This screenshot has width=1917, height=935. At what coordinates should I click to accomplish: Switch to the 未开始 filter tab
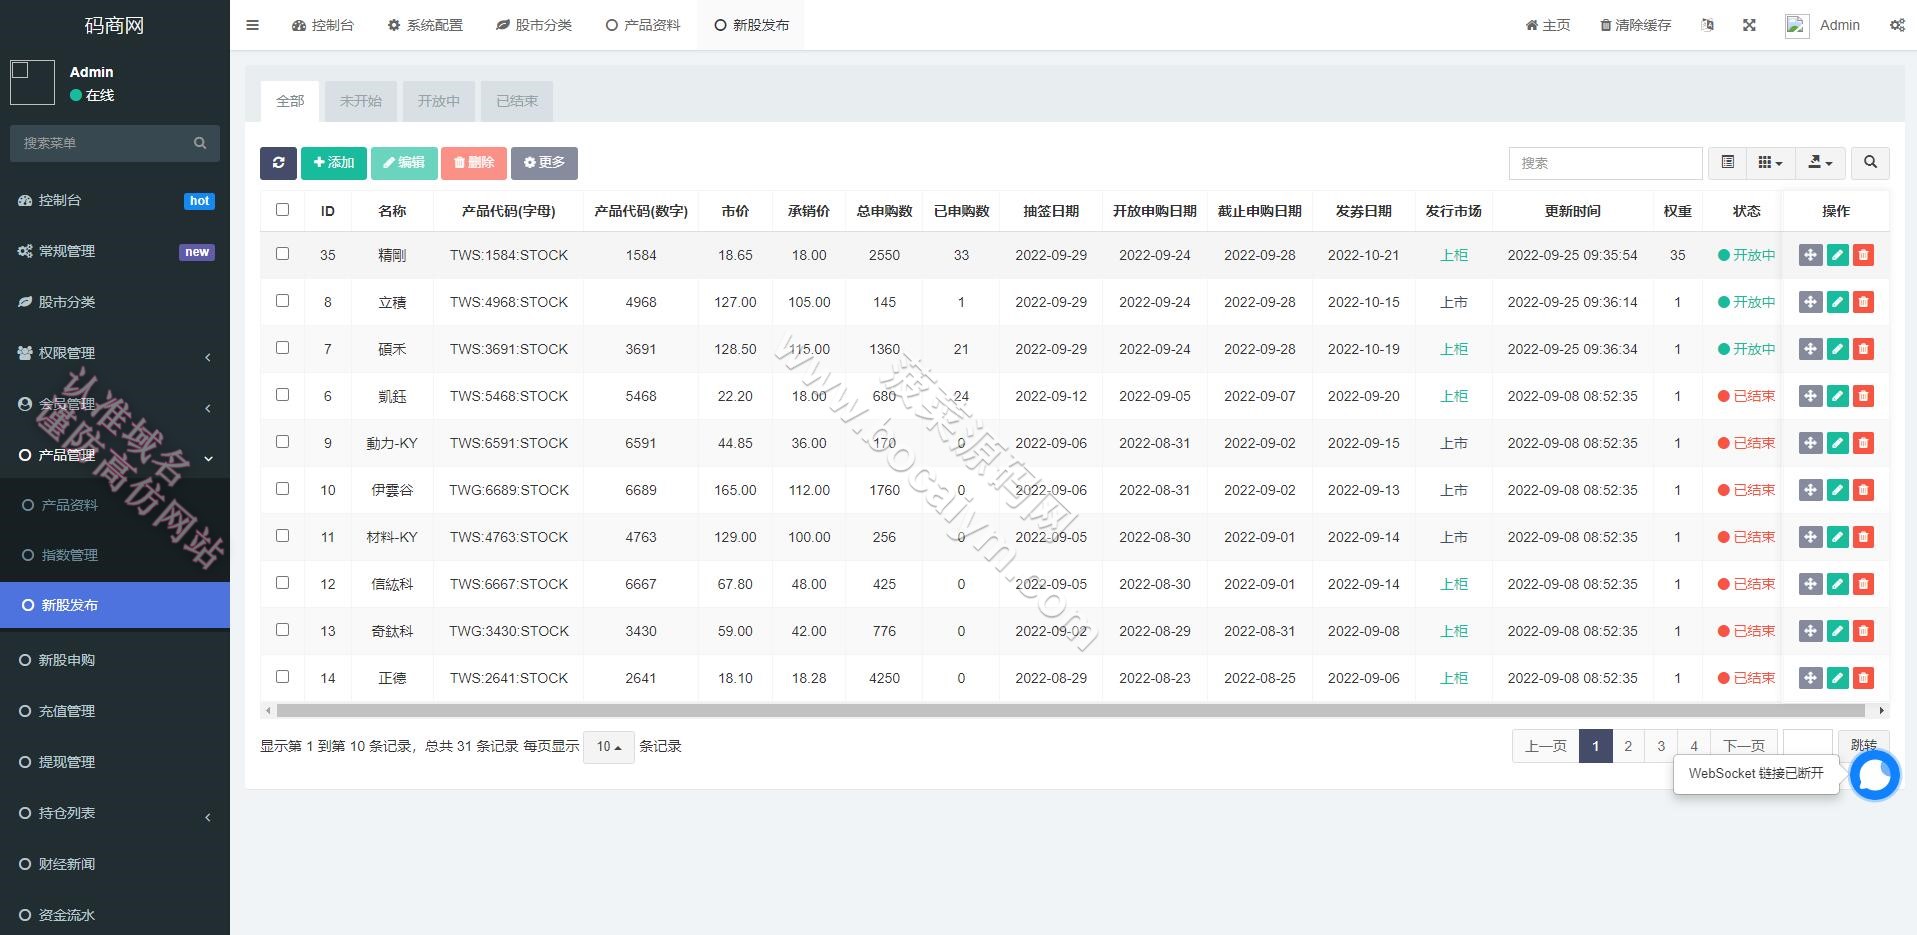pyautogui.click(x=360, y=101)
